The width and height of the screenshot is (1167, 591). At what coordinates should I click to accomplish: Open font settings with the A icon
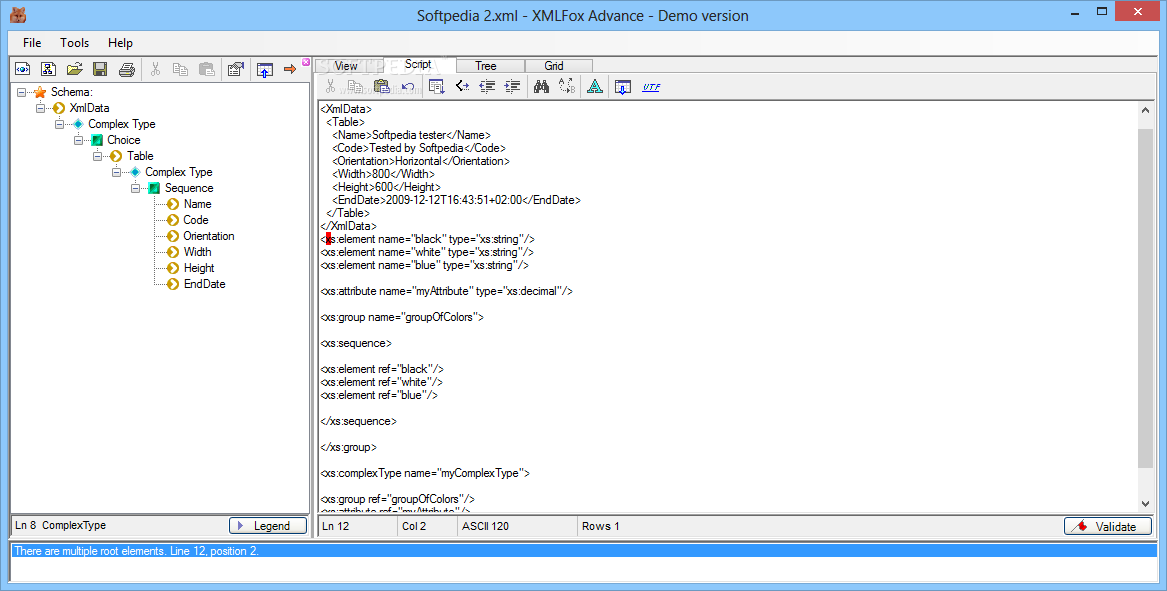pyautogui.click(x=595, y=86)
